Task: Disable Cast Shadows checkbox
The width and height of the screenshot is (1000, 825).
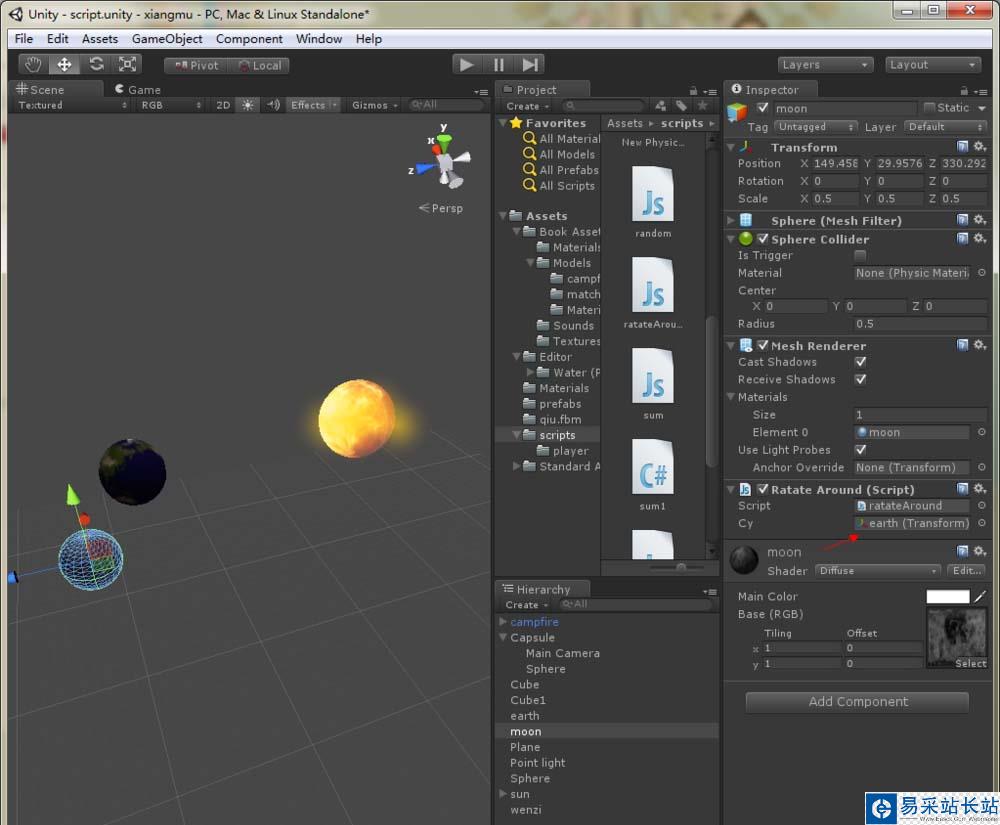Action: tap(860, 362)
